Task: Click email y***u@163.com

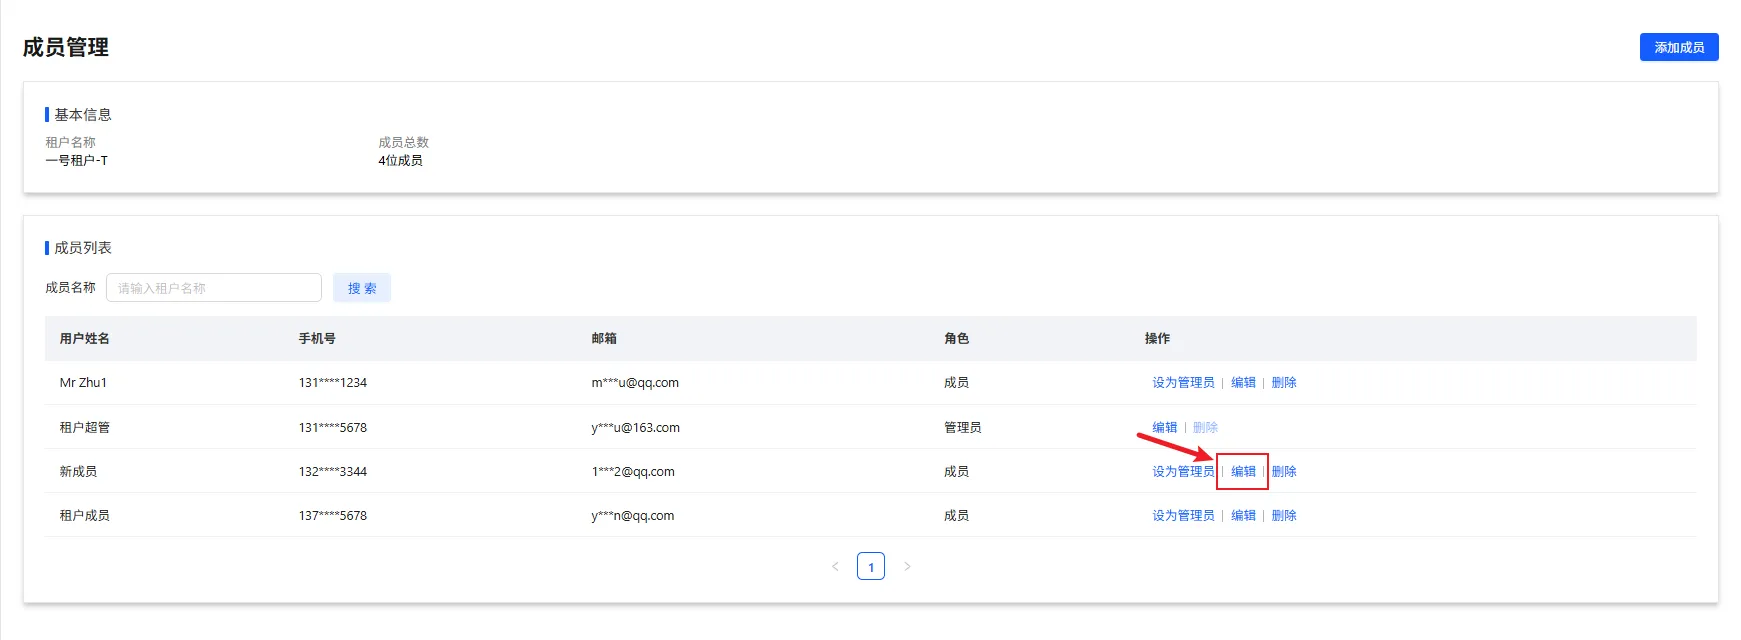Action: (x=636, y=428)
